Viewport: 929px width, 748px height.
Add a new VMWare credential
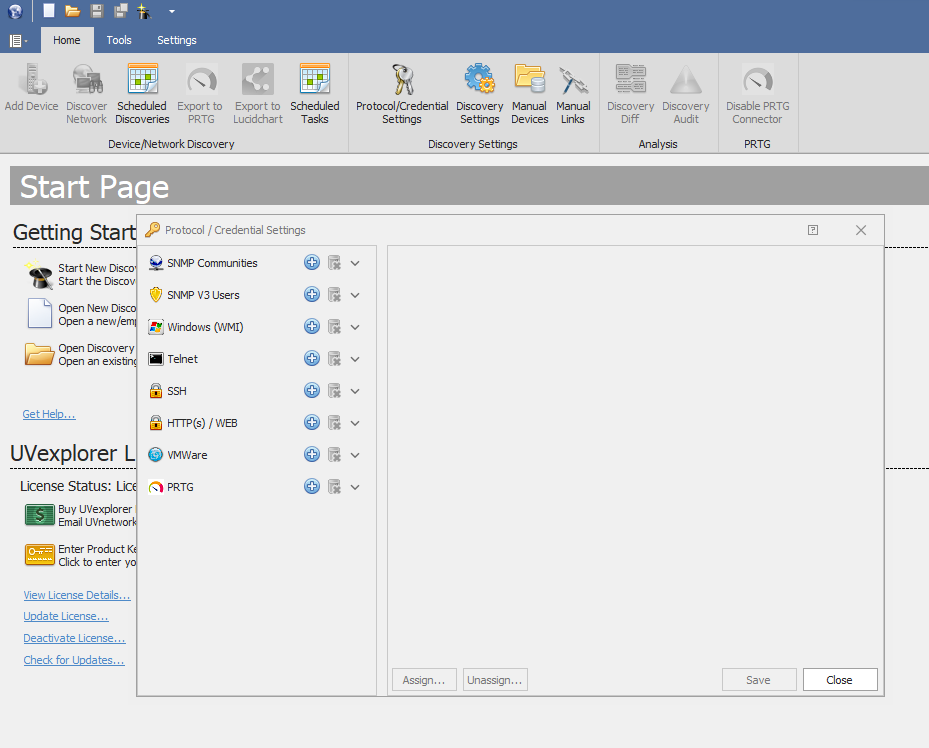coord(312,454)
